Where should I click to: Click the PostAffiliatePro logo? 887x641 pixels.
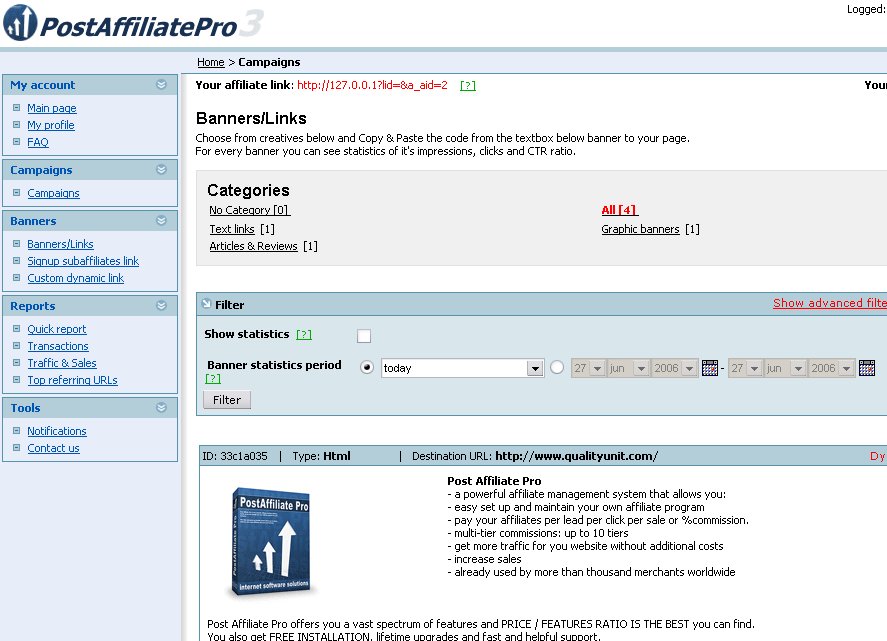point(134,23)
